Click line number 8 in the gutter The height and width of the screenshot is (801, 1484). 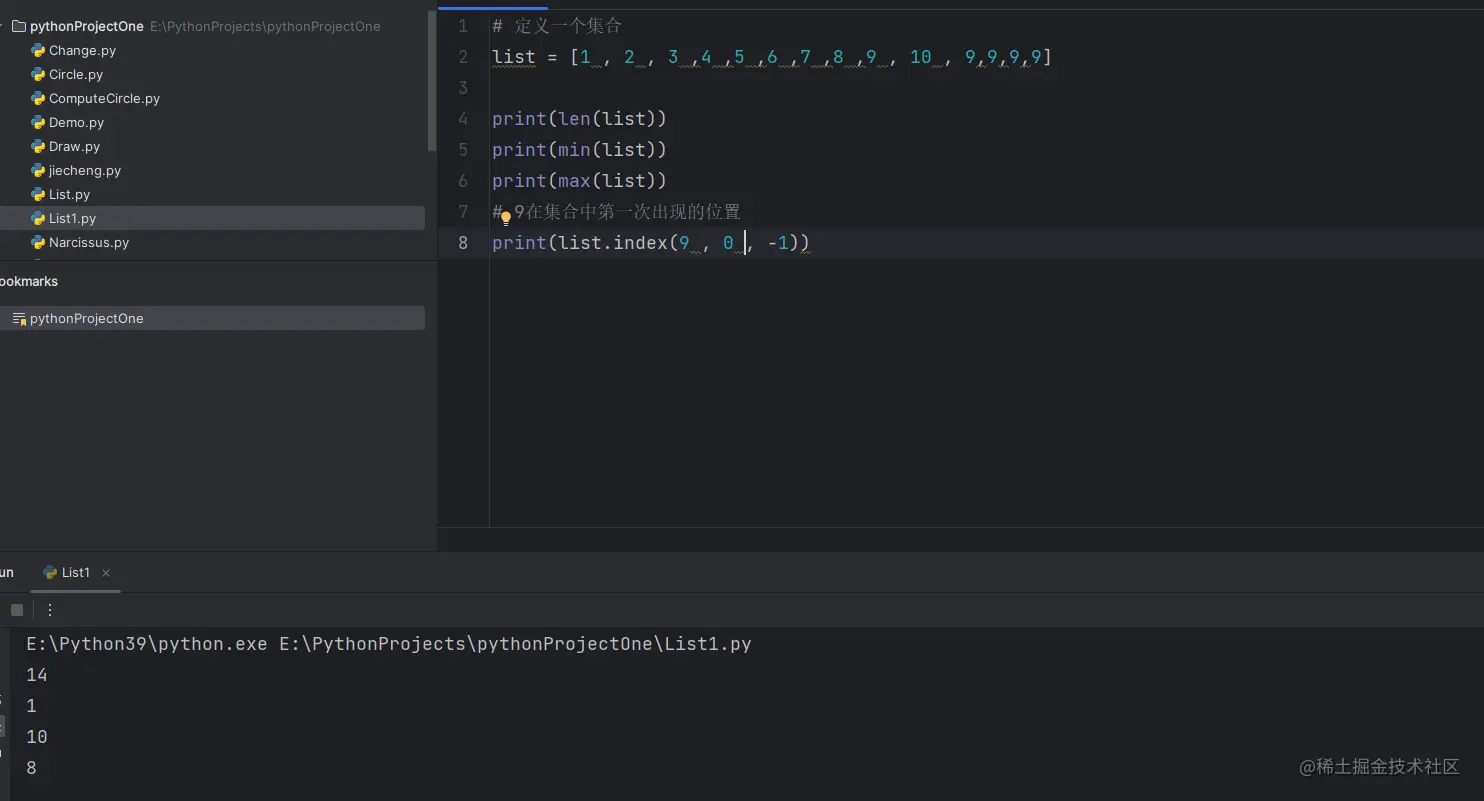(x=463, y=243)
